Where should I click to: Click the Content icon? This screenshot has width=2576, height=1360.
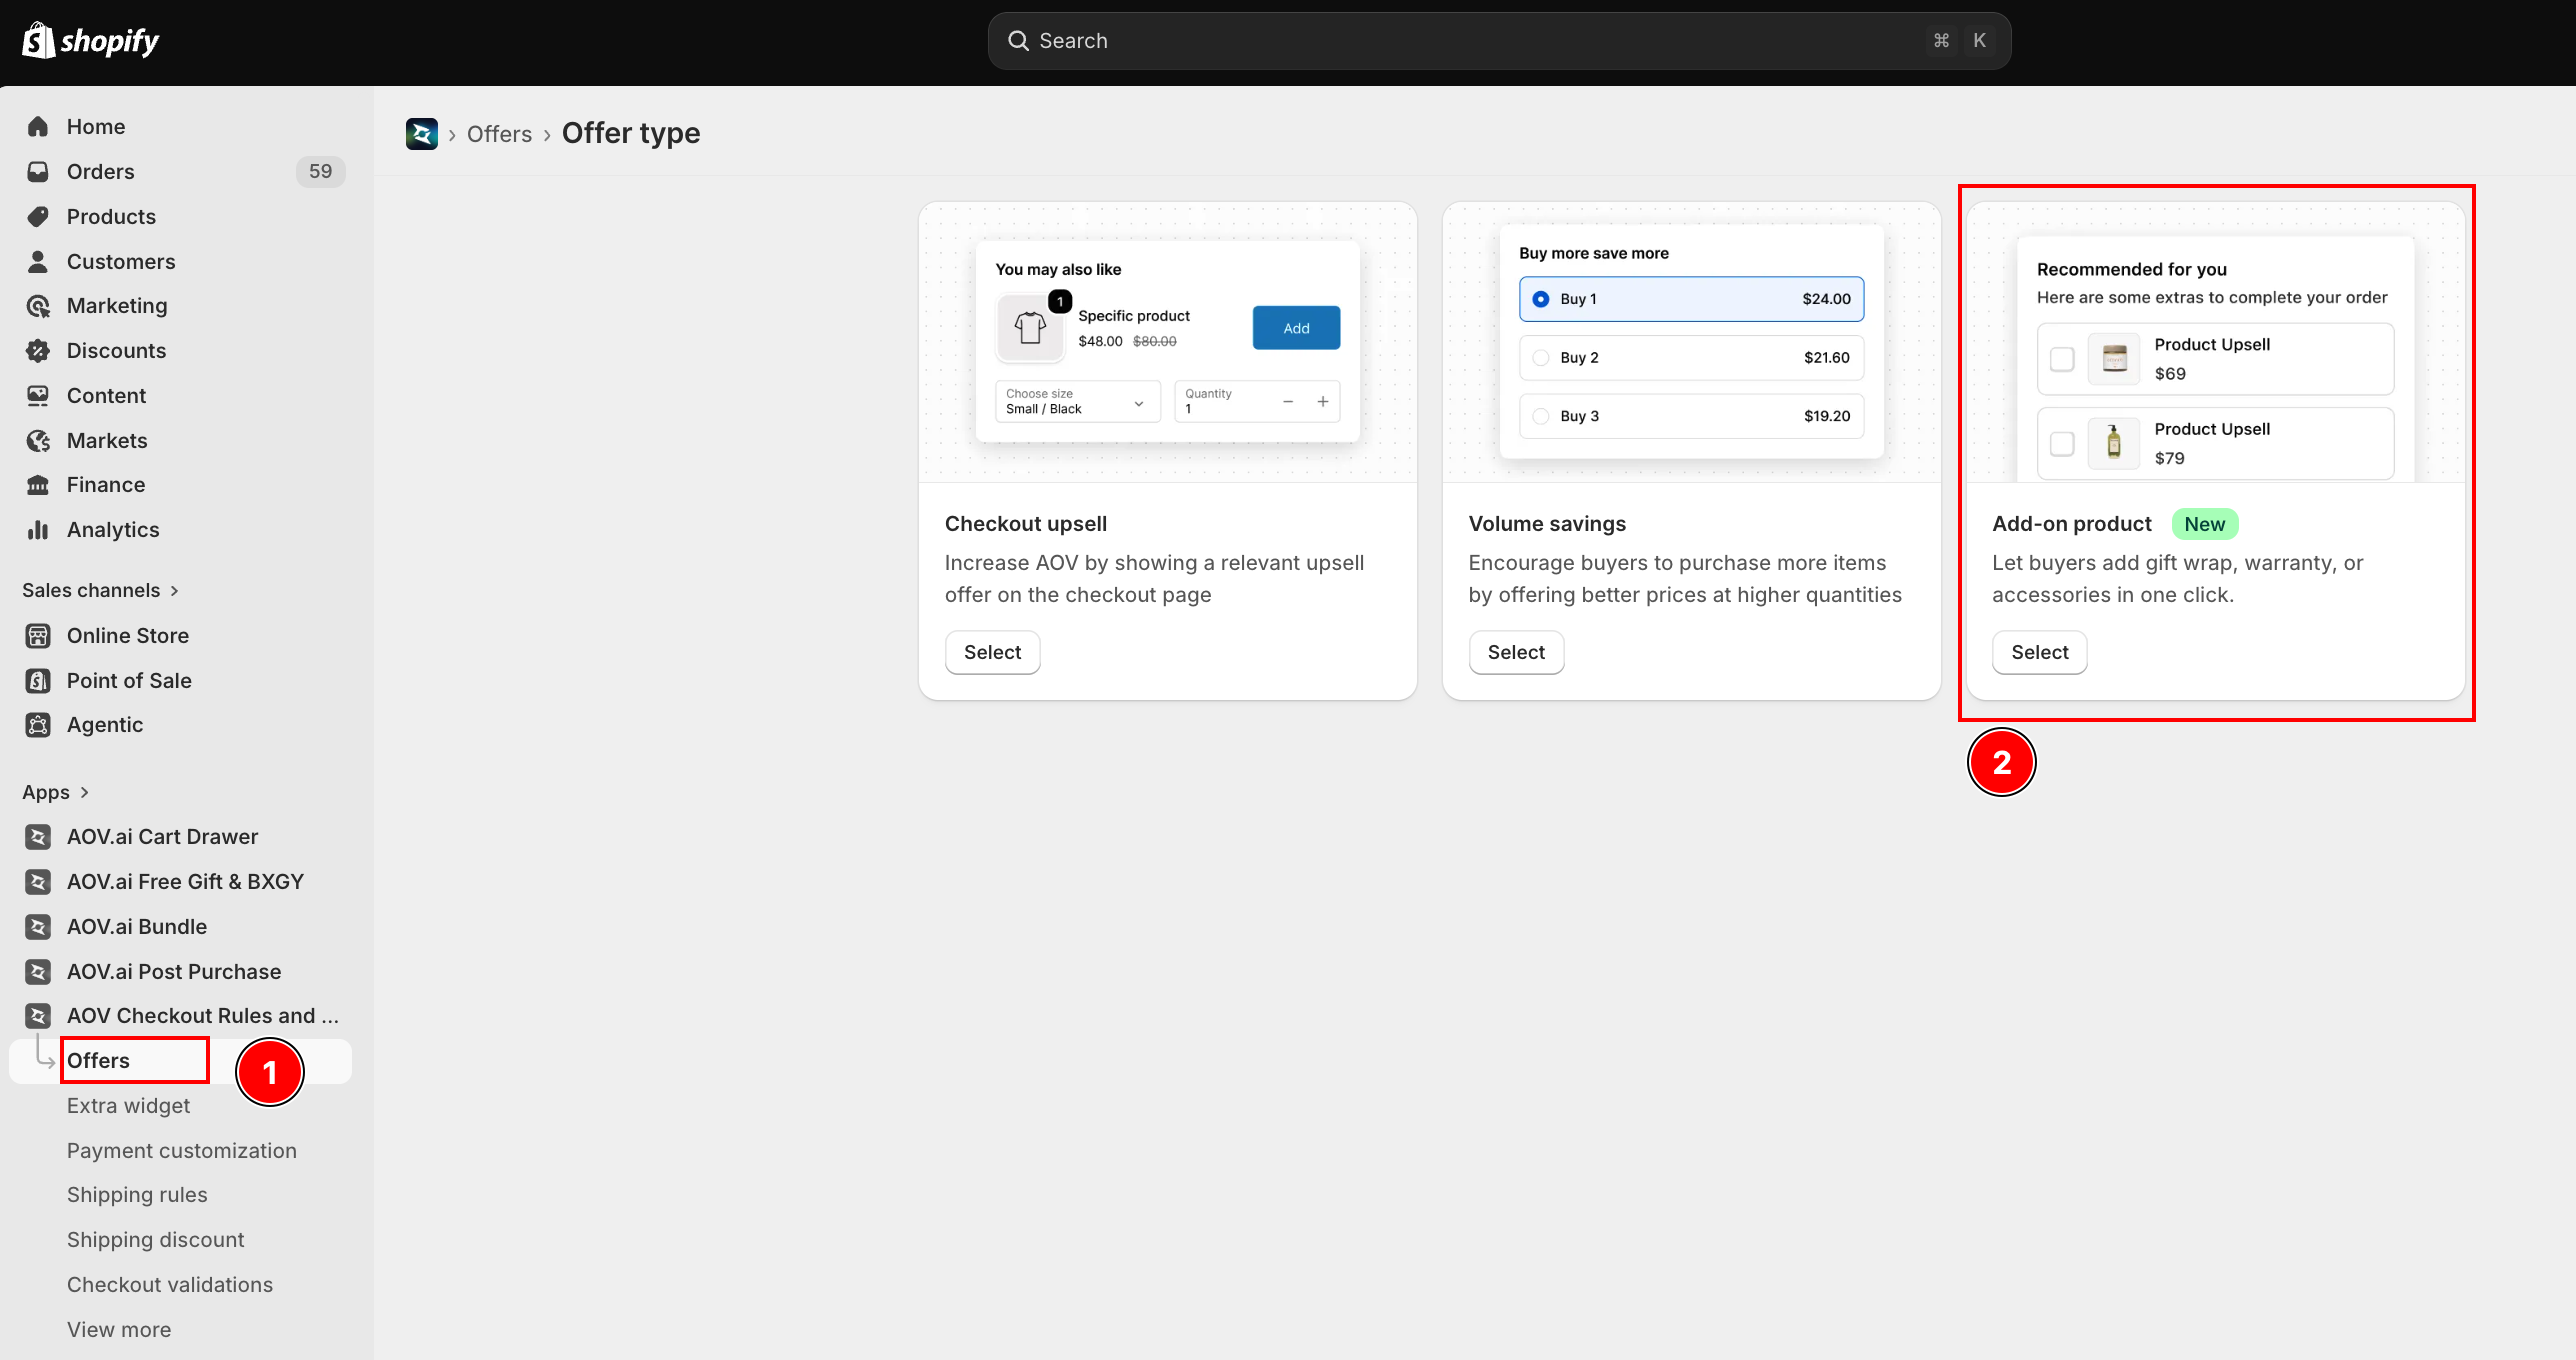tap(38, 395)
